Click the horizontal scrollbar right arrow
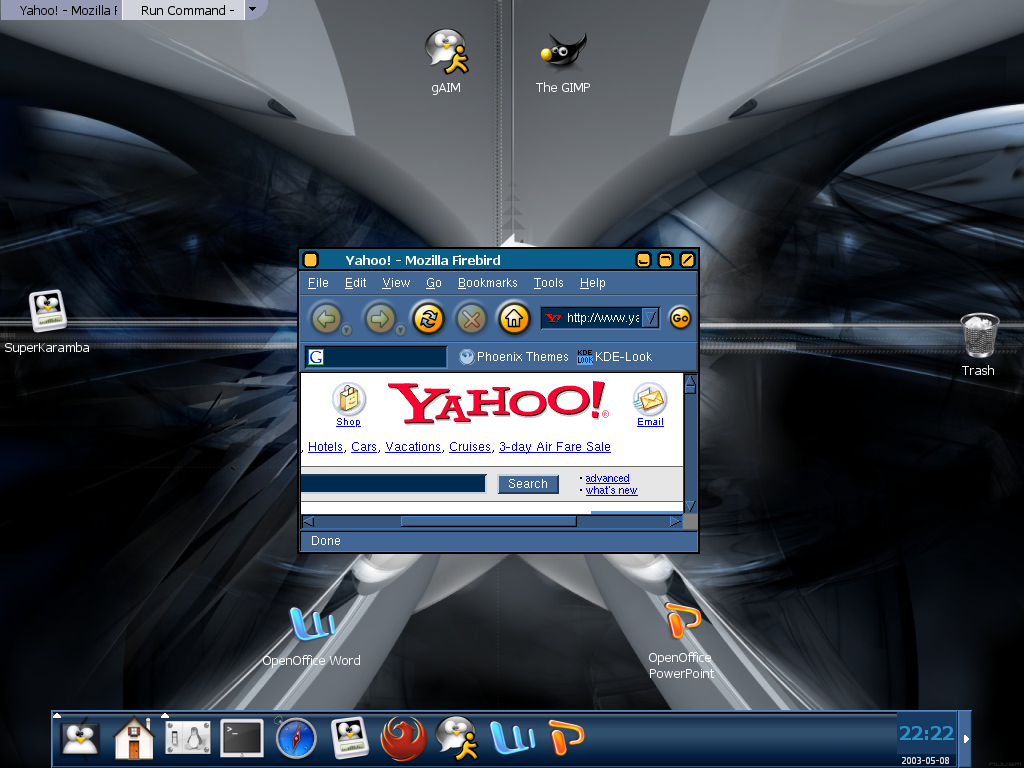The height and width of the screenshot is (768, 1024). coord(675,521)
